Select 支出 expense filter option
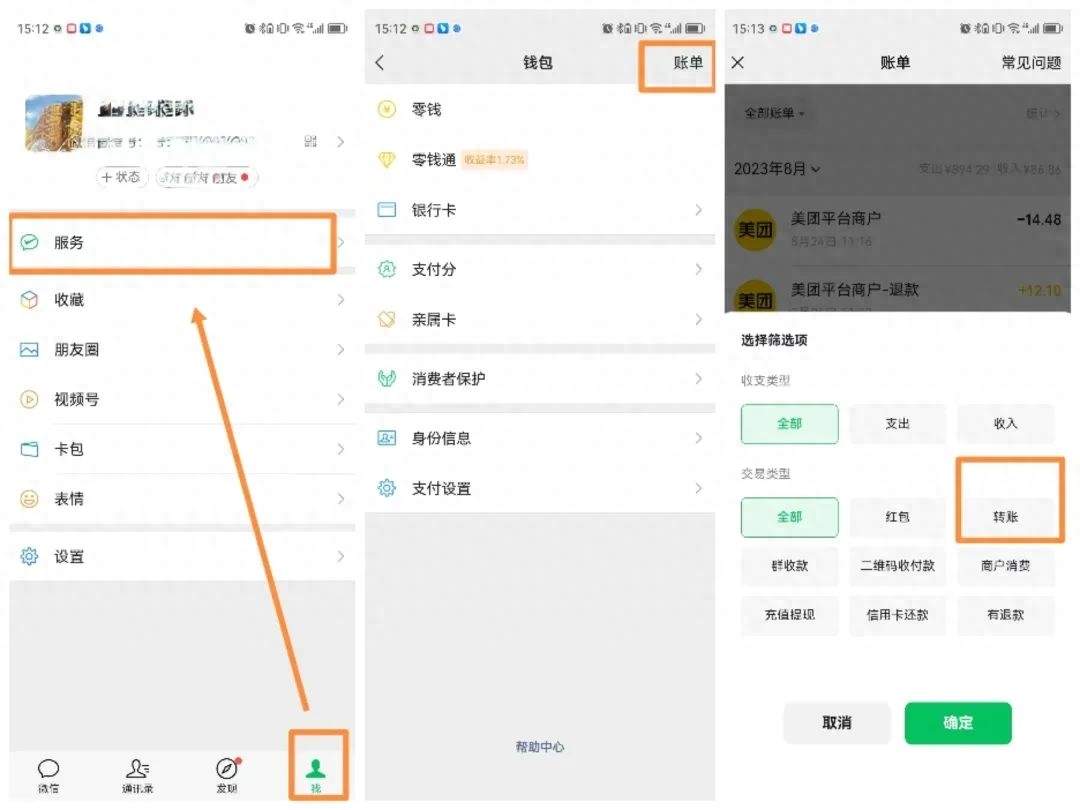The width and height of the screenshot is (1080, 810). [x=897, y=424]
